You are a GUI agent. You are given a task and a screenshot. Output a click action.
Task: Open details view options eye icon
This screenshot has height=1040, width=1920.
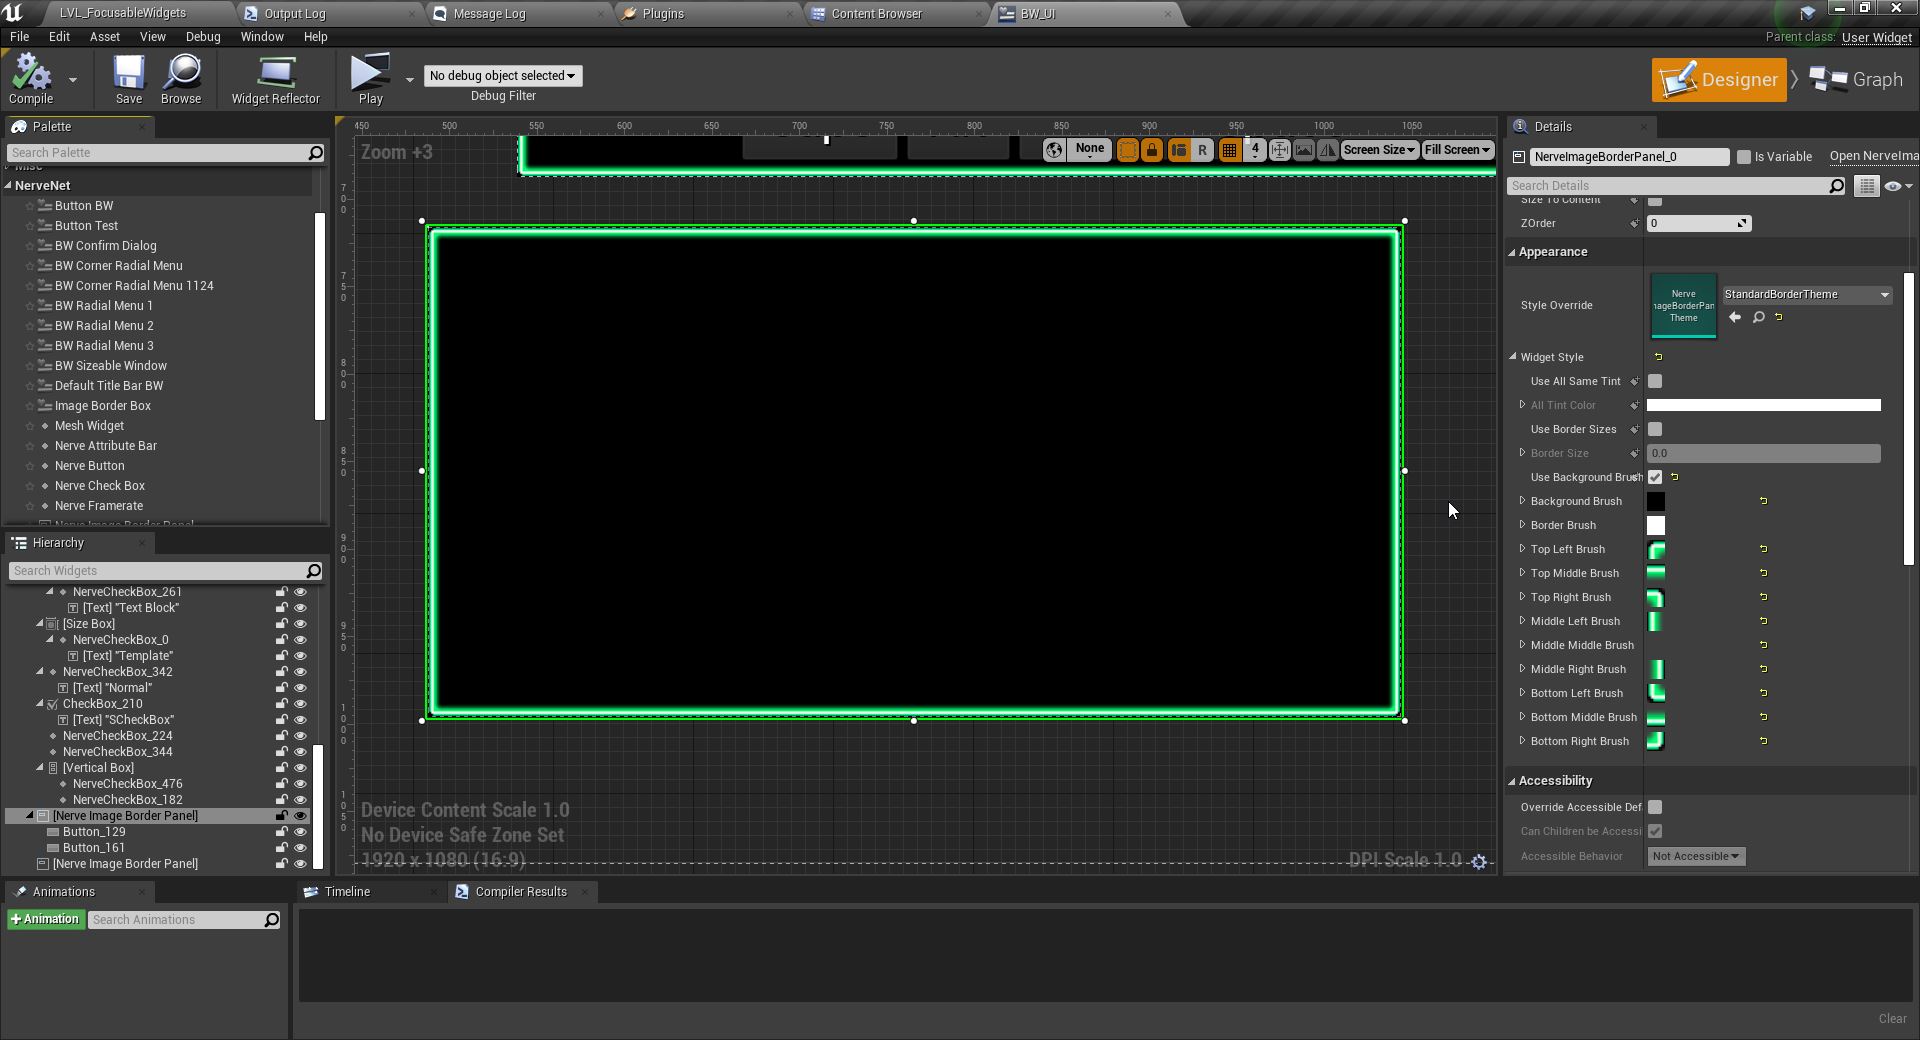point(1897,186)
